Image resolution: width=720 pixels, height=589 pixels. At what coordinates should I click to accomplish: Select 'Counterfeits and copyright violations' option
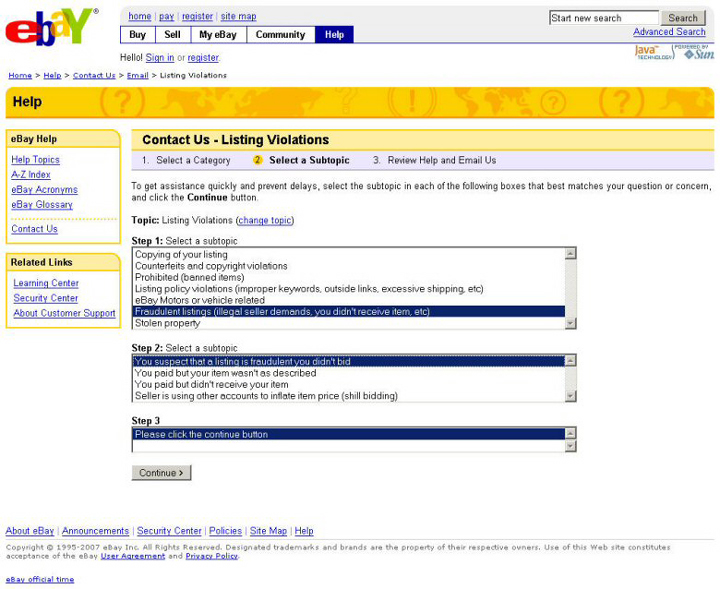coord(211,266)
